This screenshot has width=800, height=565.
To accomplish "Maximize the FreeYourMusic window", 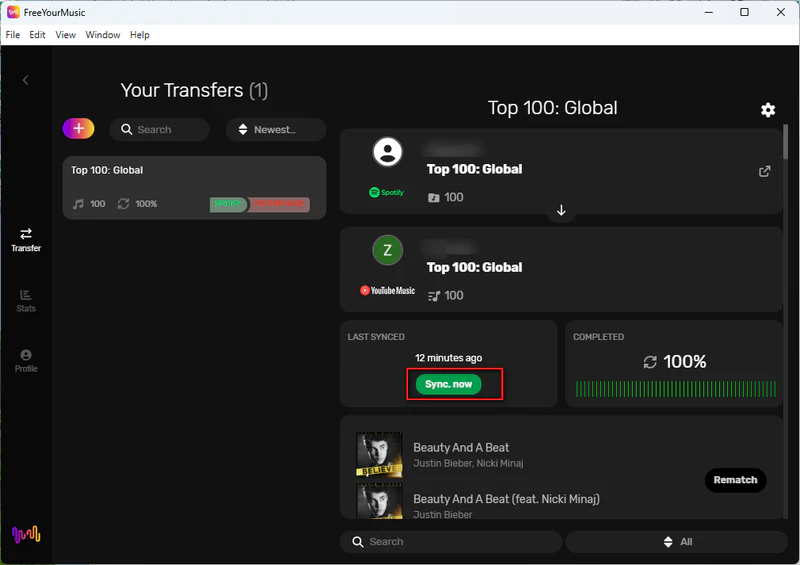I will (744, 12).
